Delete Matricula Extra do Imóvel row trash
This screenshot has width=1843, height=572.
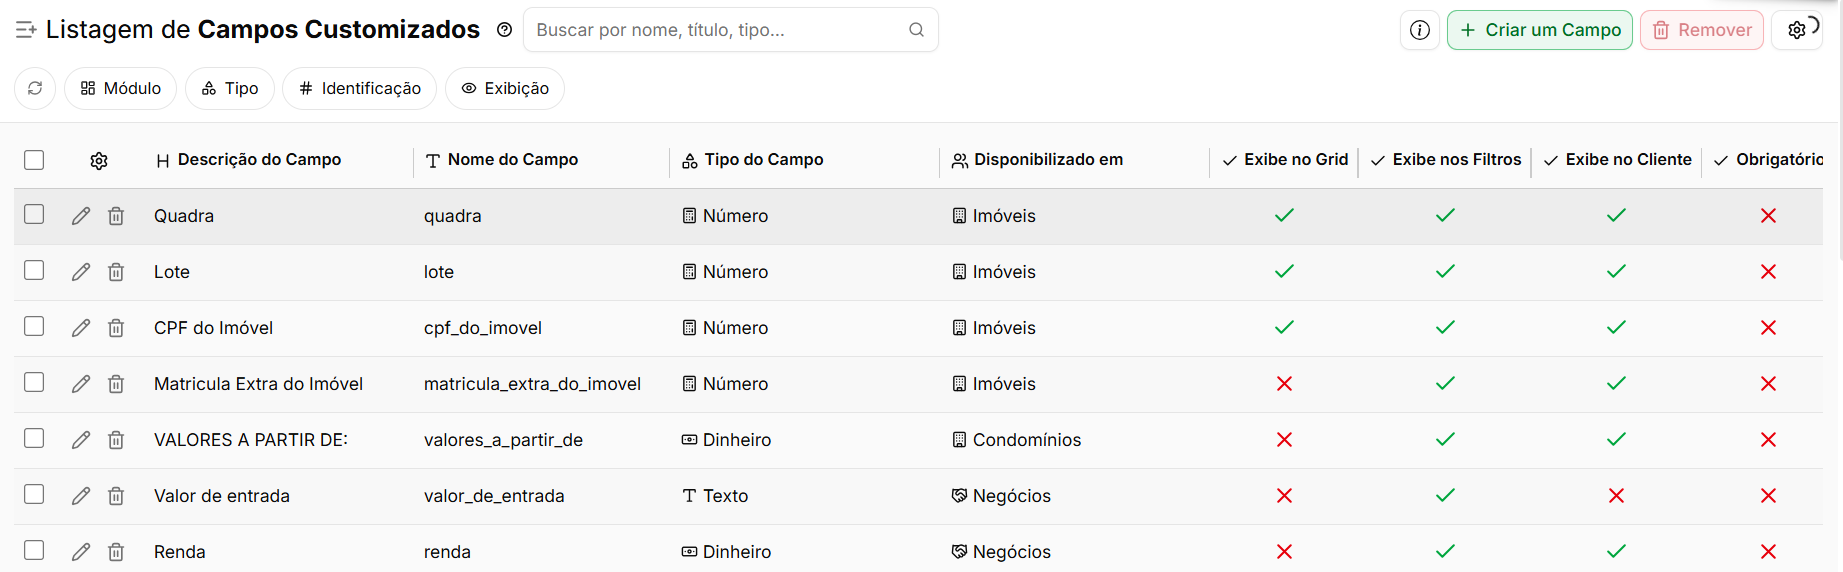pos(116,384)
